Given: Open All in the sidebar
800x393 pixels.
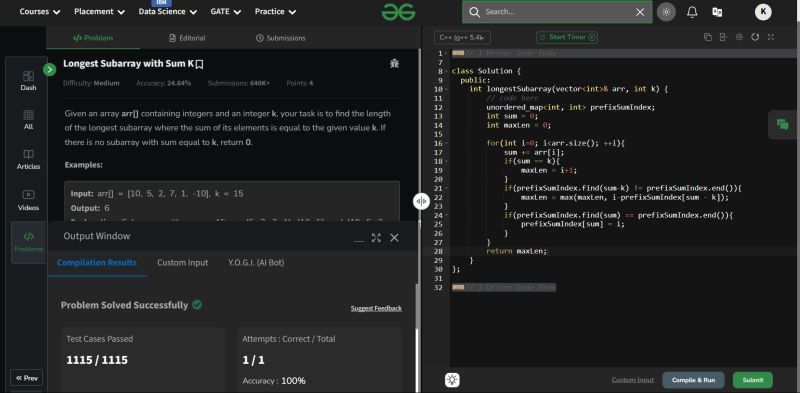Looking at the screenshot, I should [x=29, y=120].
